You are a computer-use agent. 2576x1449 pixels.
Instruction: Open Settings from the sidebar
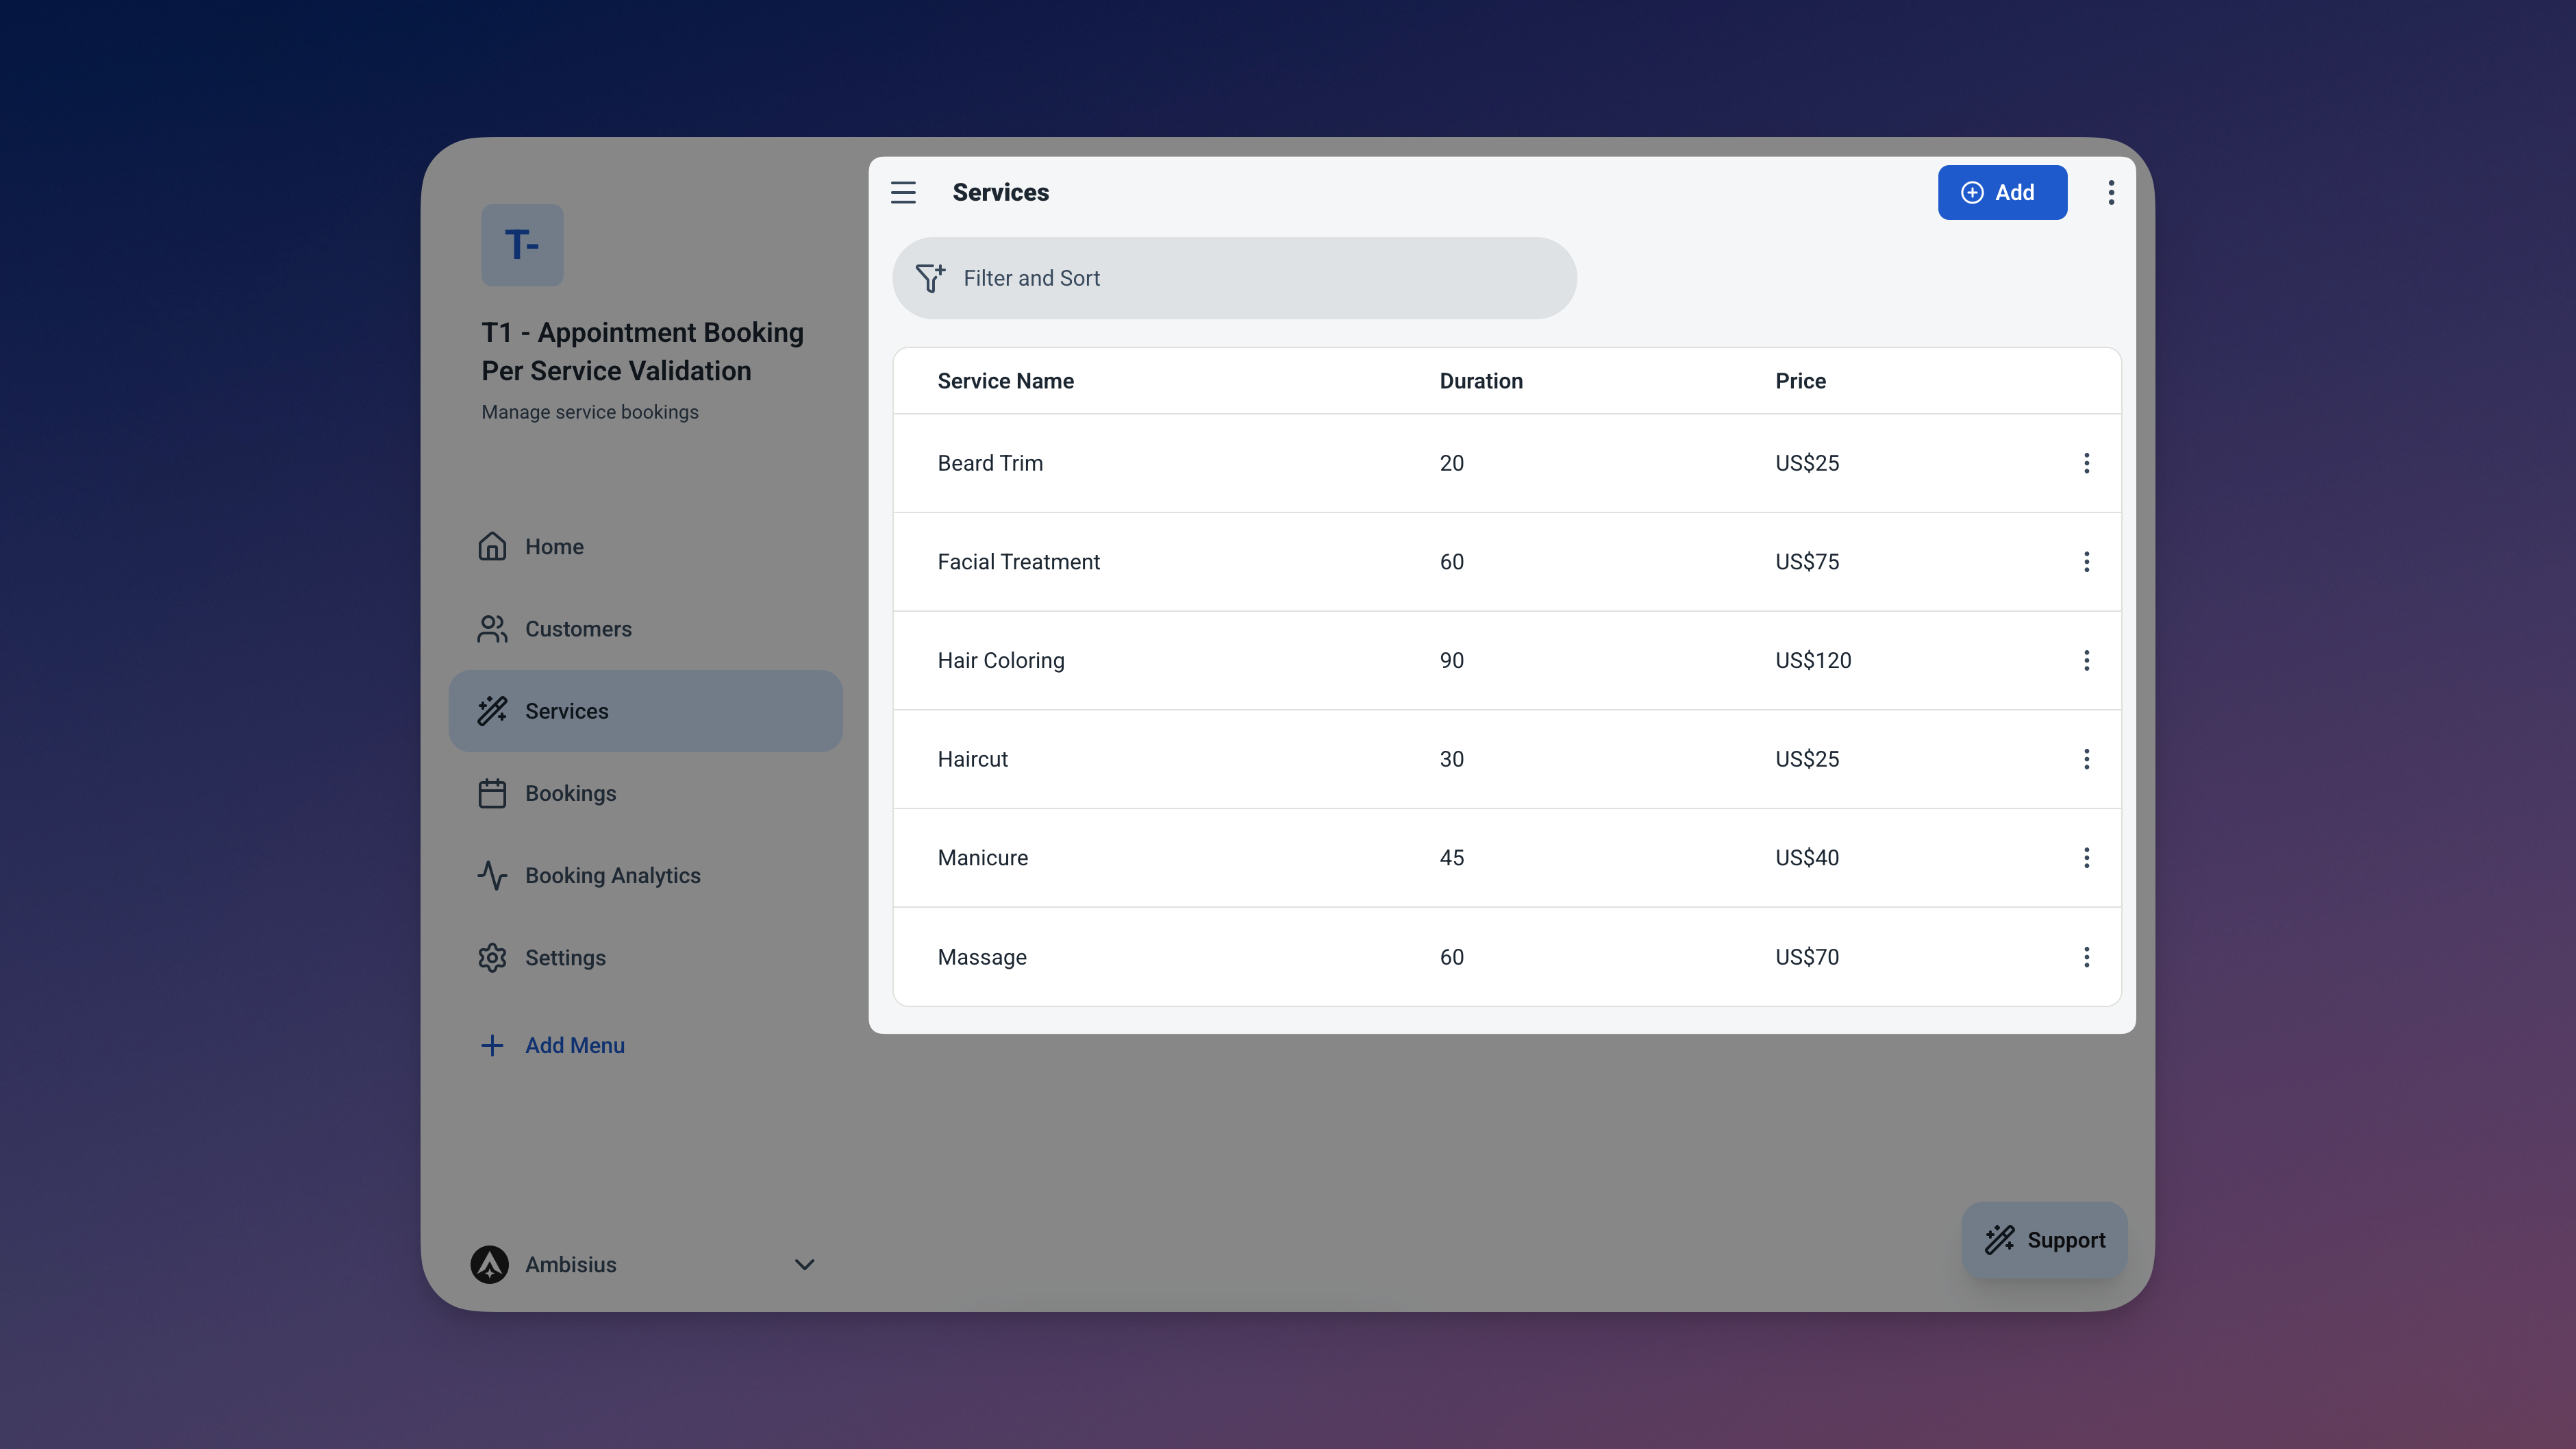[x=565, y=957]
